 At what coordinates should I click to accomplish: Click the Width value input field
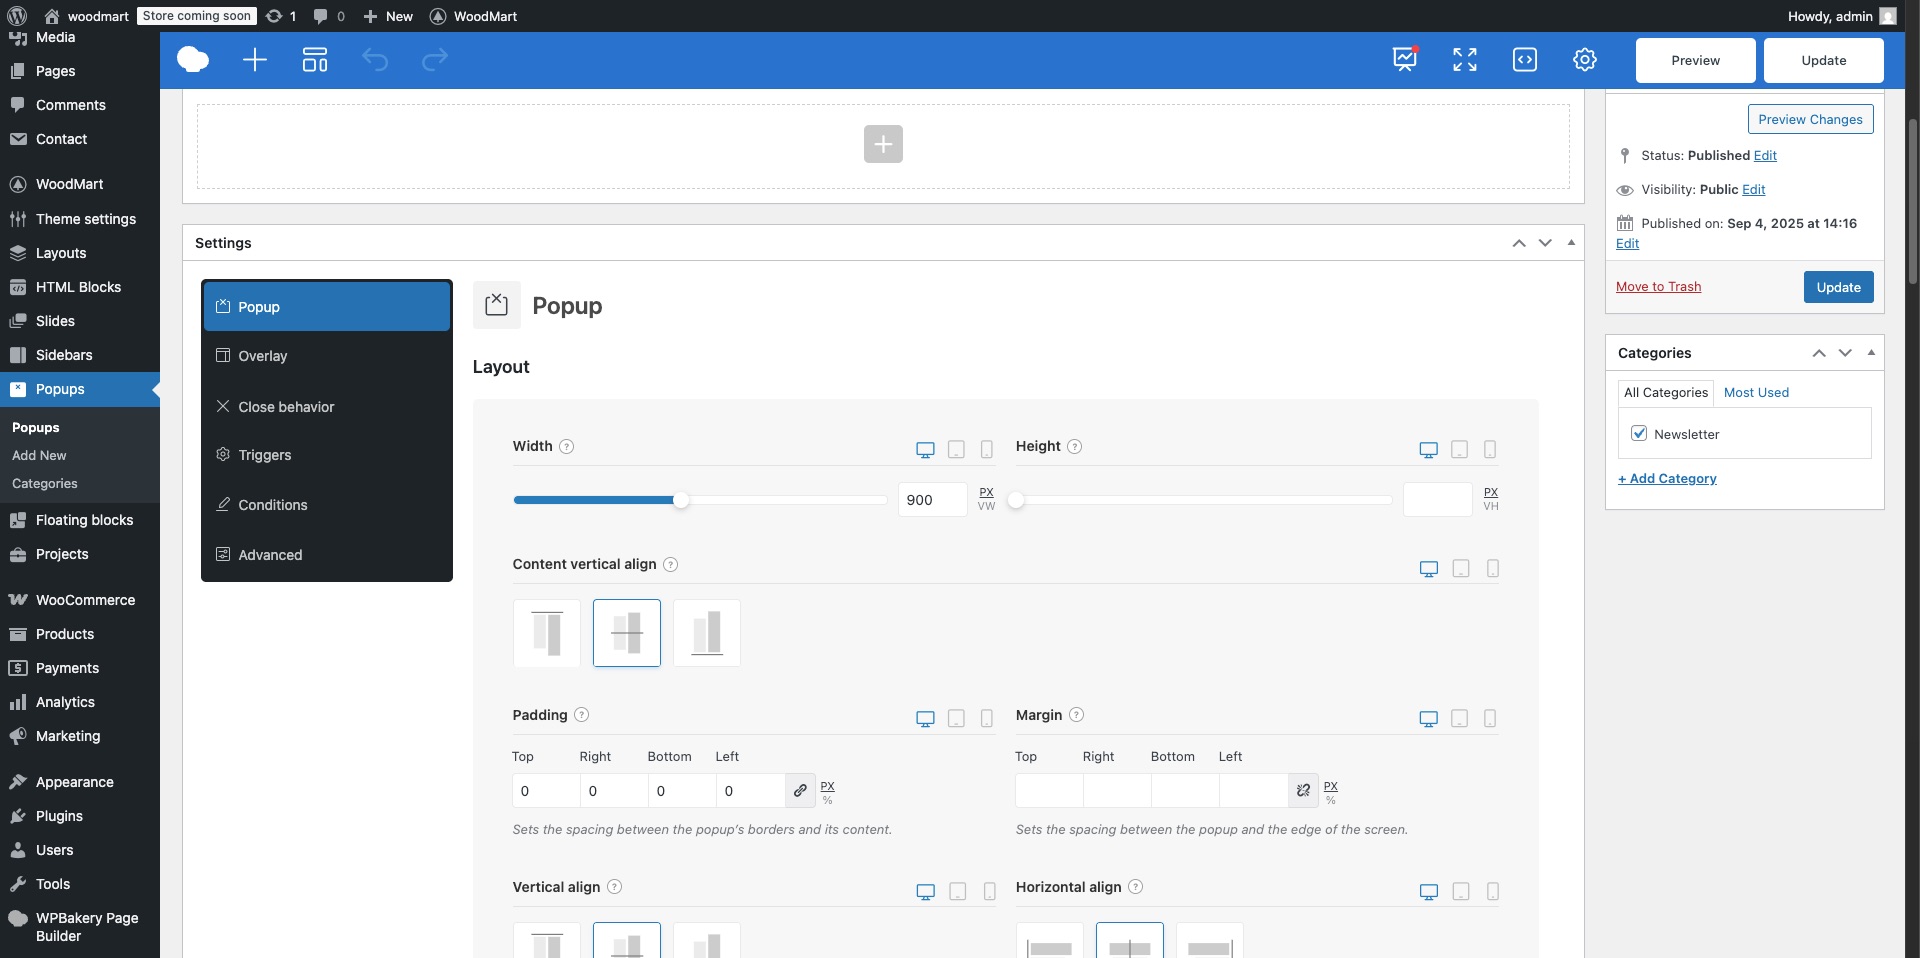click(931, 500)
